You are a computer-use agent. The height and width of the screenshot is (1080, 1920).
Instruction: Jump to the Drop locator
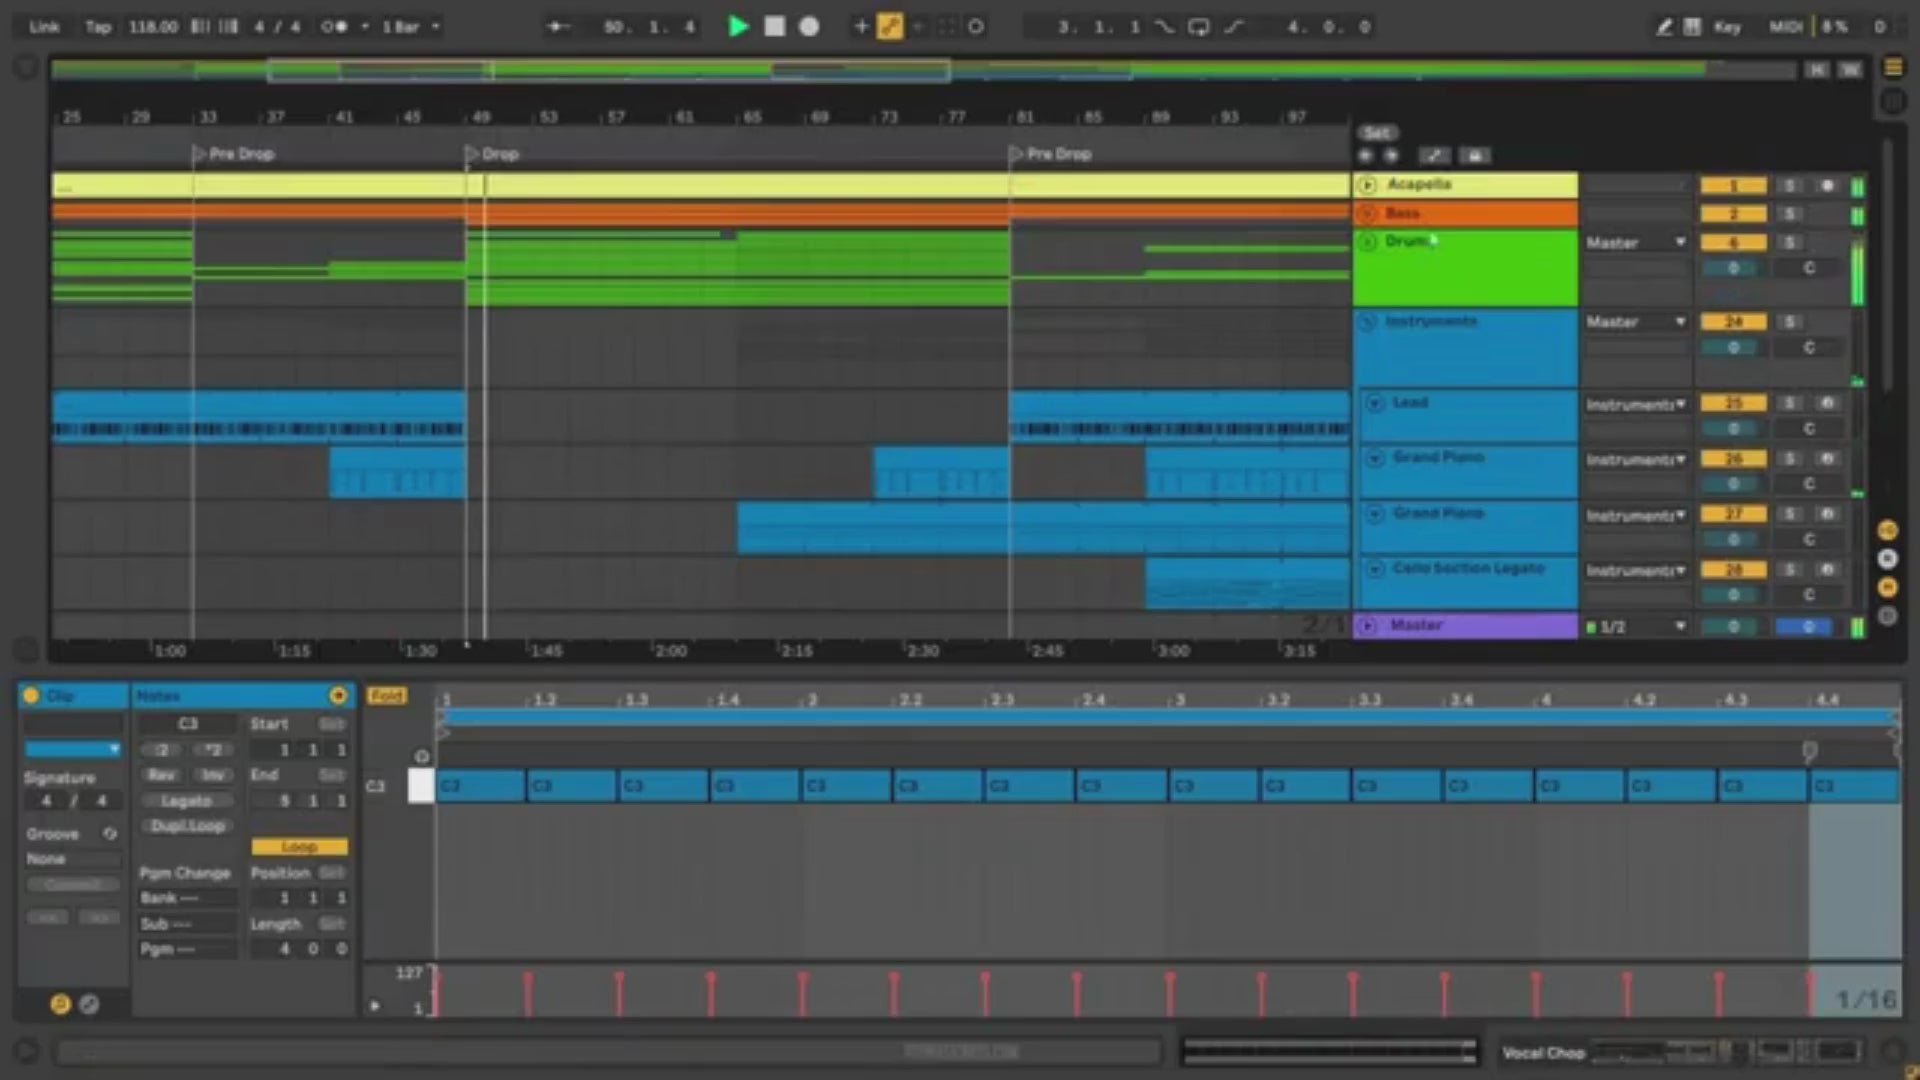click(x=492, y=154)
